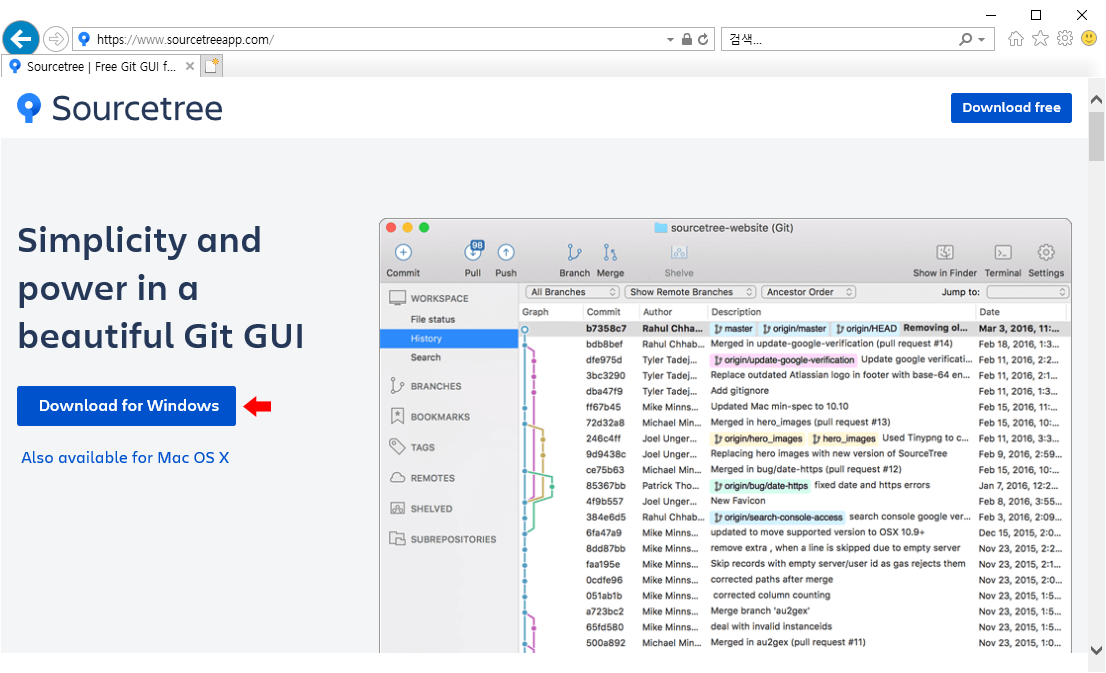Expand BOOKMARKS section in sidebar
This screenshot has height=673, width=1106.
(x=440, y=417)
